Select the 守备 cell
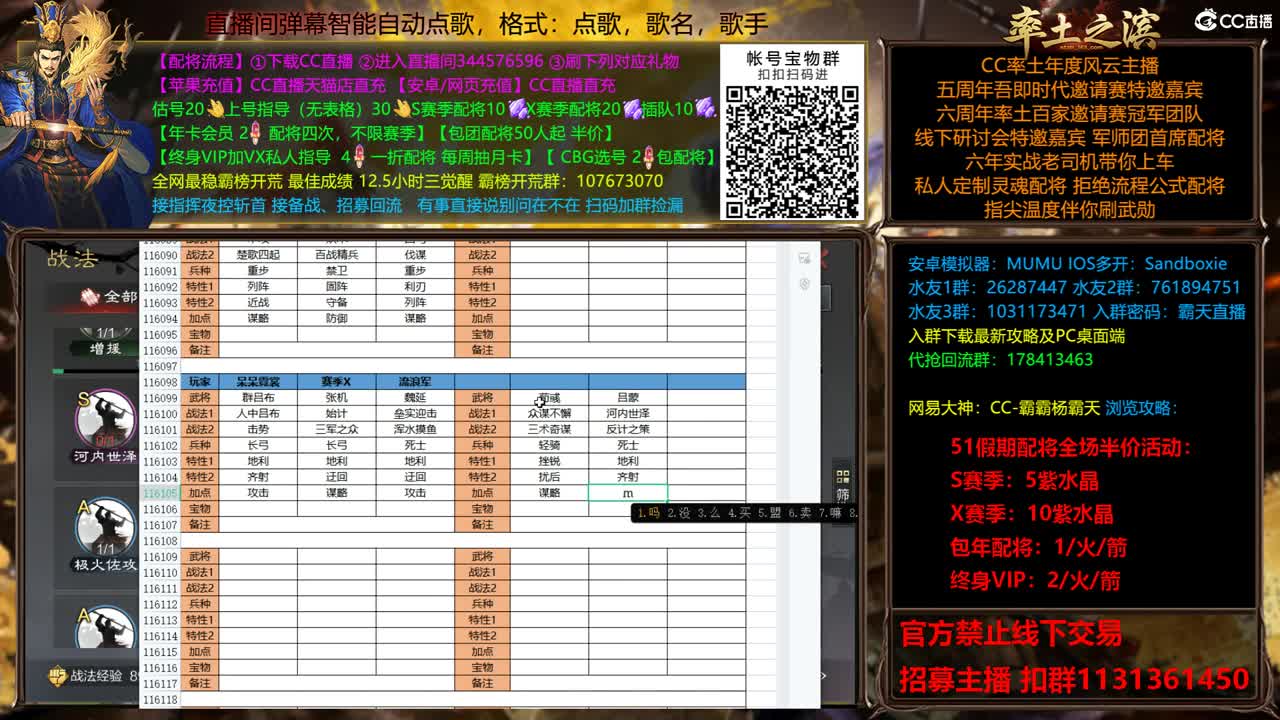The height and width of the screenshot is (720, 1280). [336, 303]
